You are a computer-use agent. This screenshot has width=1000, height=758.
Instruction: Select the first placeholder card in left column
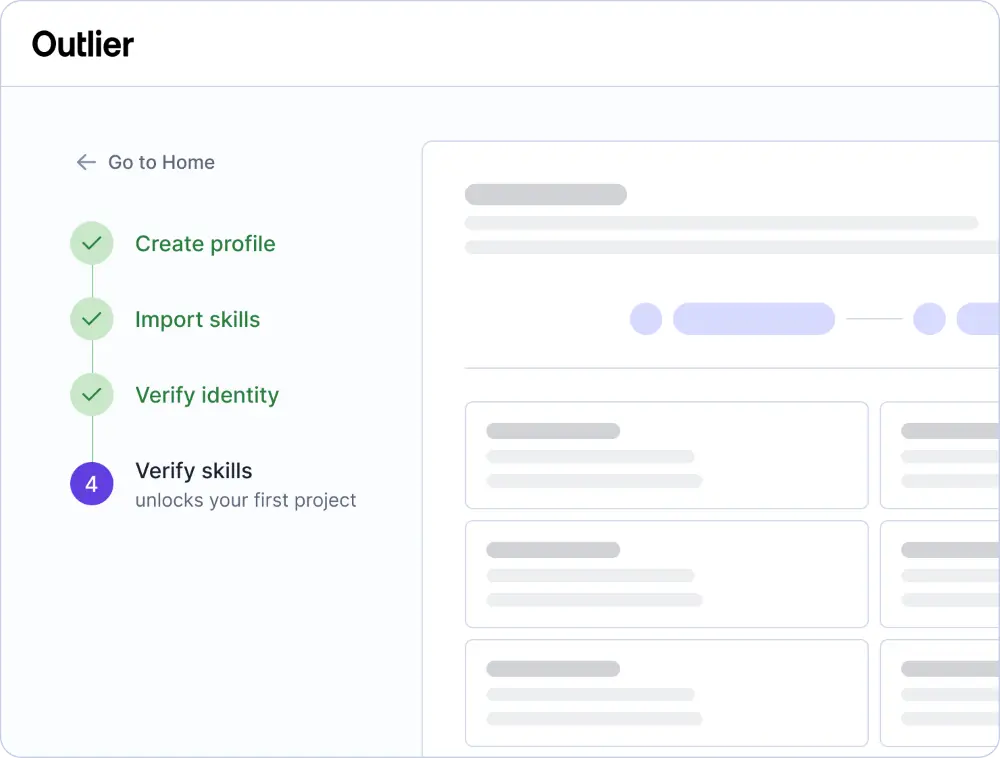click(667, 455)
